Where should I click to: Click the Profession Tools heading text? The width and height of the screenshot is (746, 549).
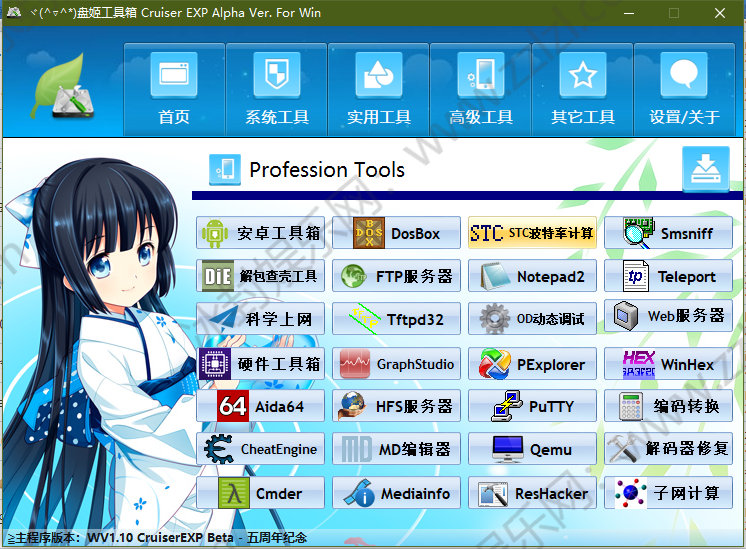327,170
